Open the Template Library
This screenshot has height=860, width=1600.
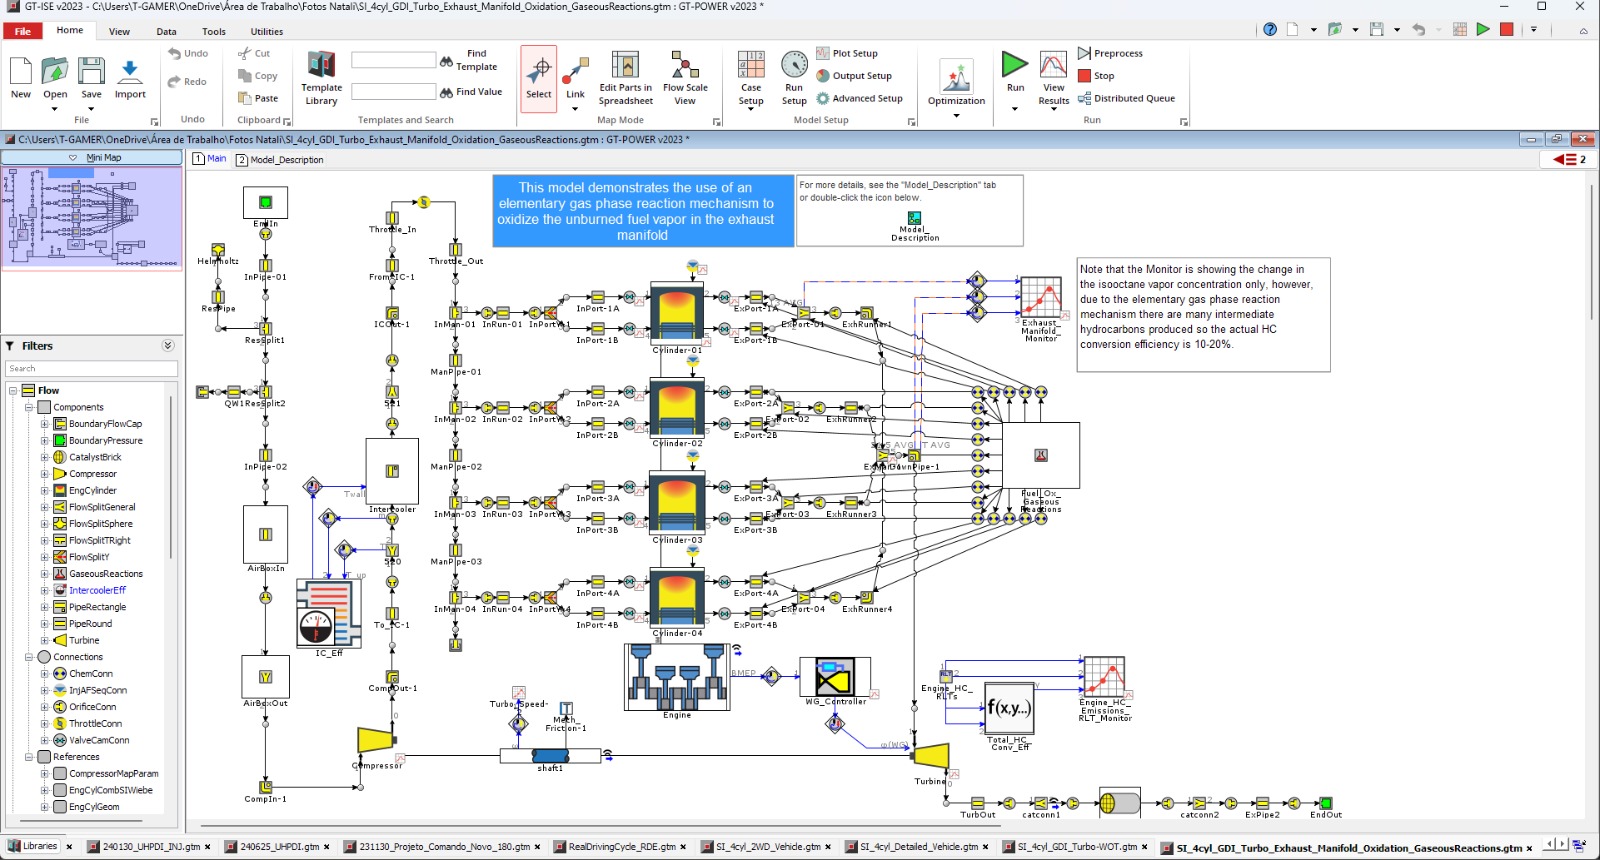click(x=321, y=76)
